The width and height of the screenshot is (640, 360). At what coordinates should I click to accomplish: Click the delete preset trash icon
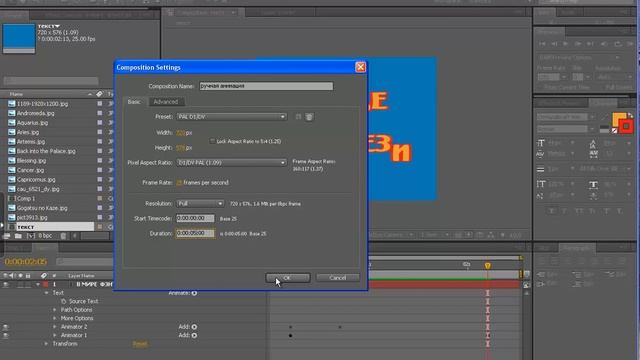pyautogui.click(x=309, y=117)
